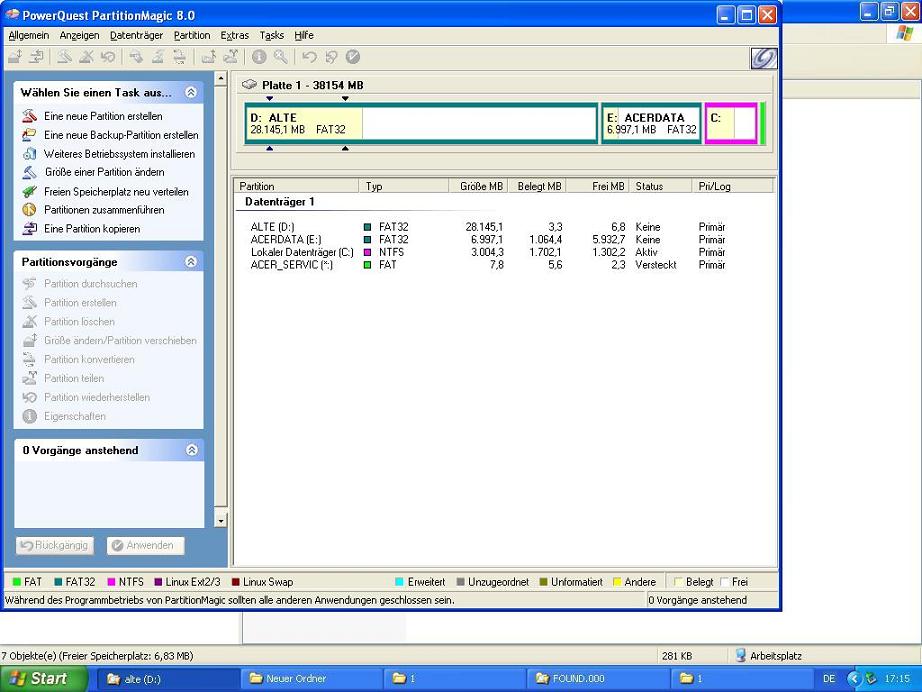Click the Rückgängig button
The image size is (922, 692).
pyautogui.click(x=55, y=545)
